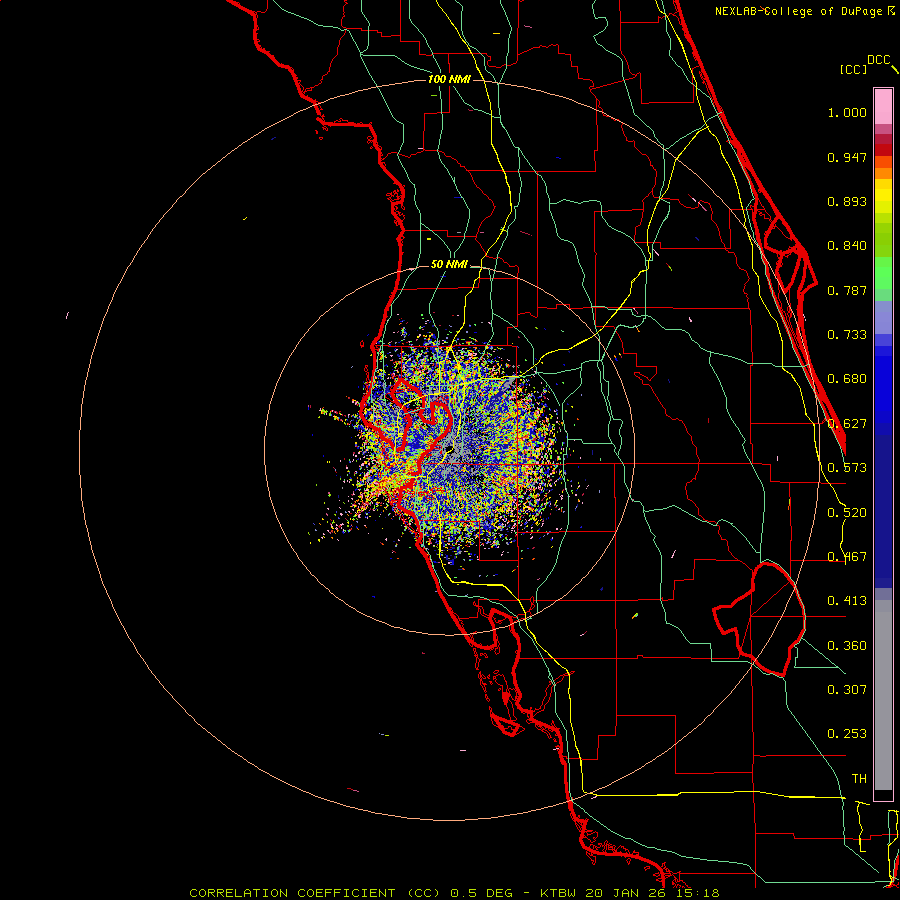The image size is (900, 900).
Task: Click the Lake Okeechobee outline
Action: pyautogui.click(x=759, y=619)
